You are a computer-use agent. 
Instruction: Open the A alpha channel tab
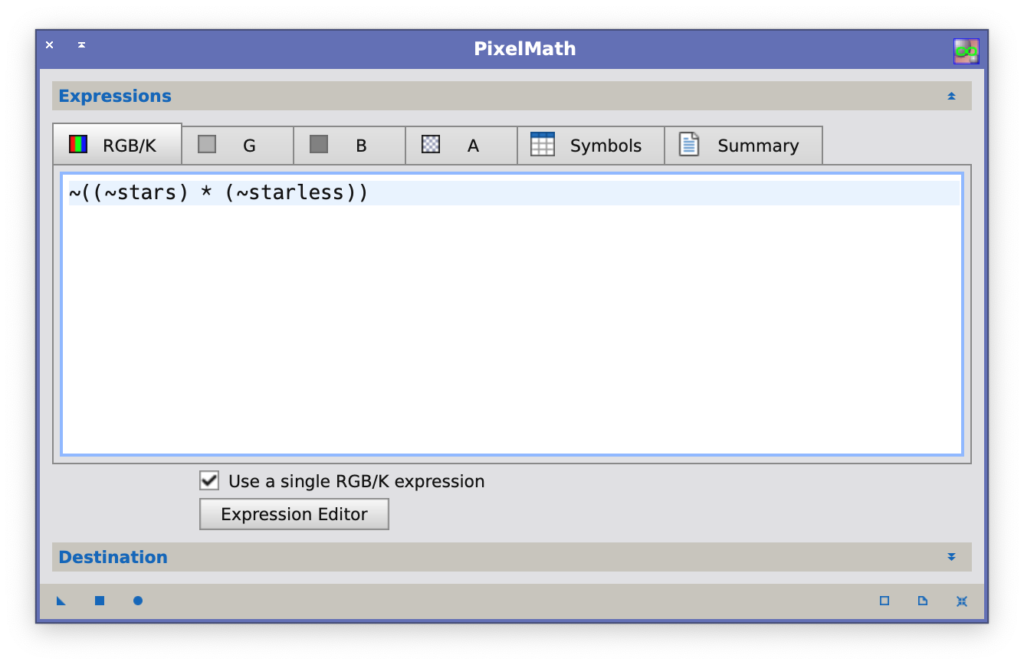461,145
